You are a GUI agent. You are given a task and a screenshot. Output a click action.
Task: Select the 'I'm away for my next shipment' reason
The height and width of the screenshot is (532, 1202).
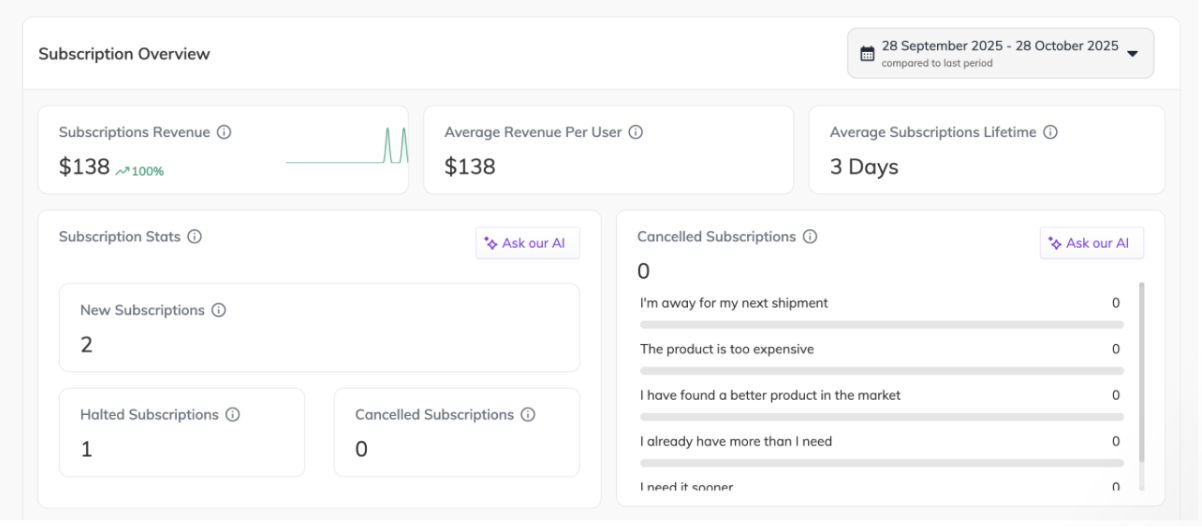(x=734, y=303)
